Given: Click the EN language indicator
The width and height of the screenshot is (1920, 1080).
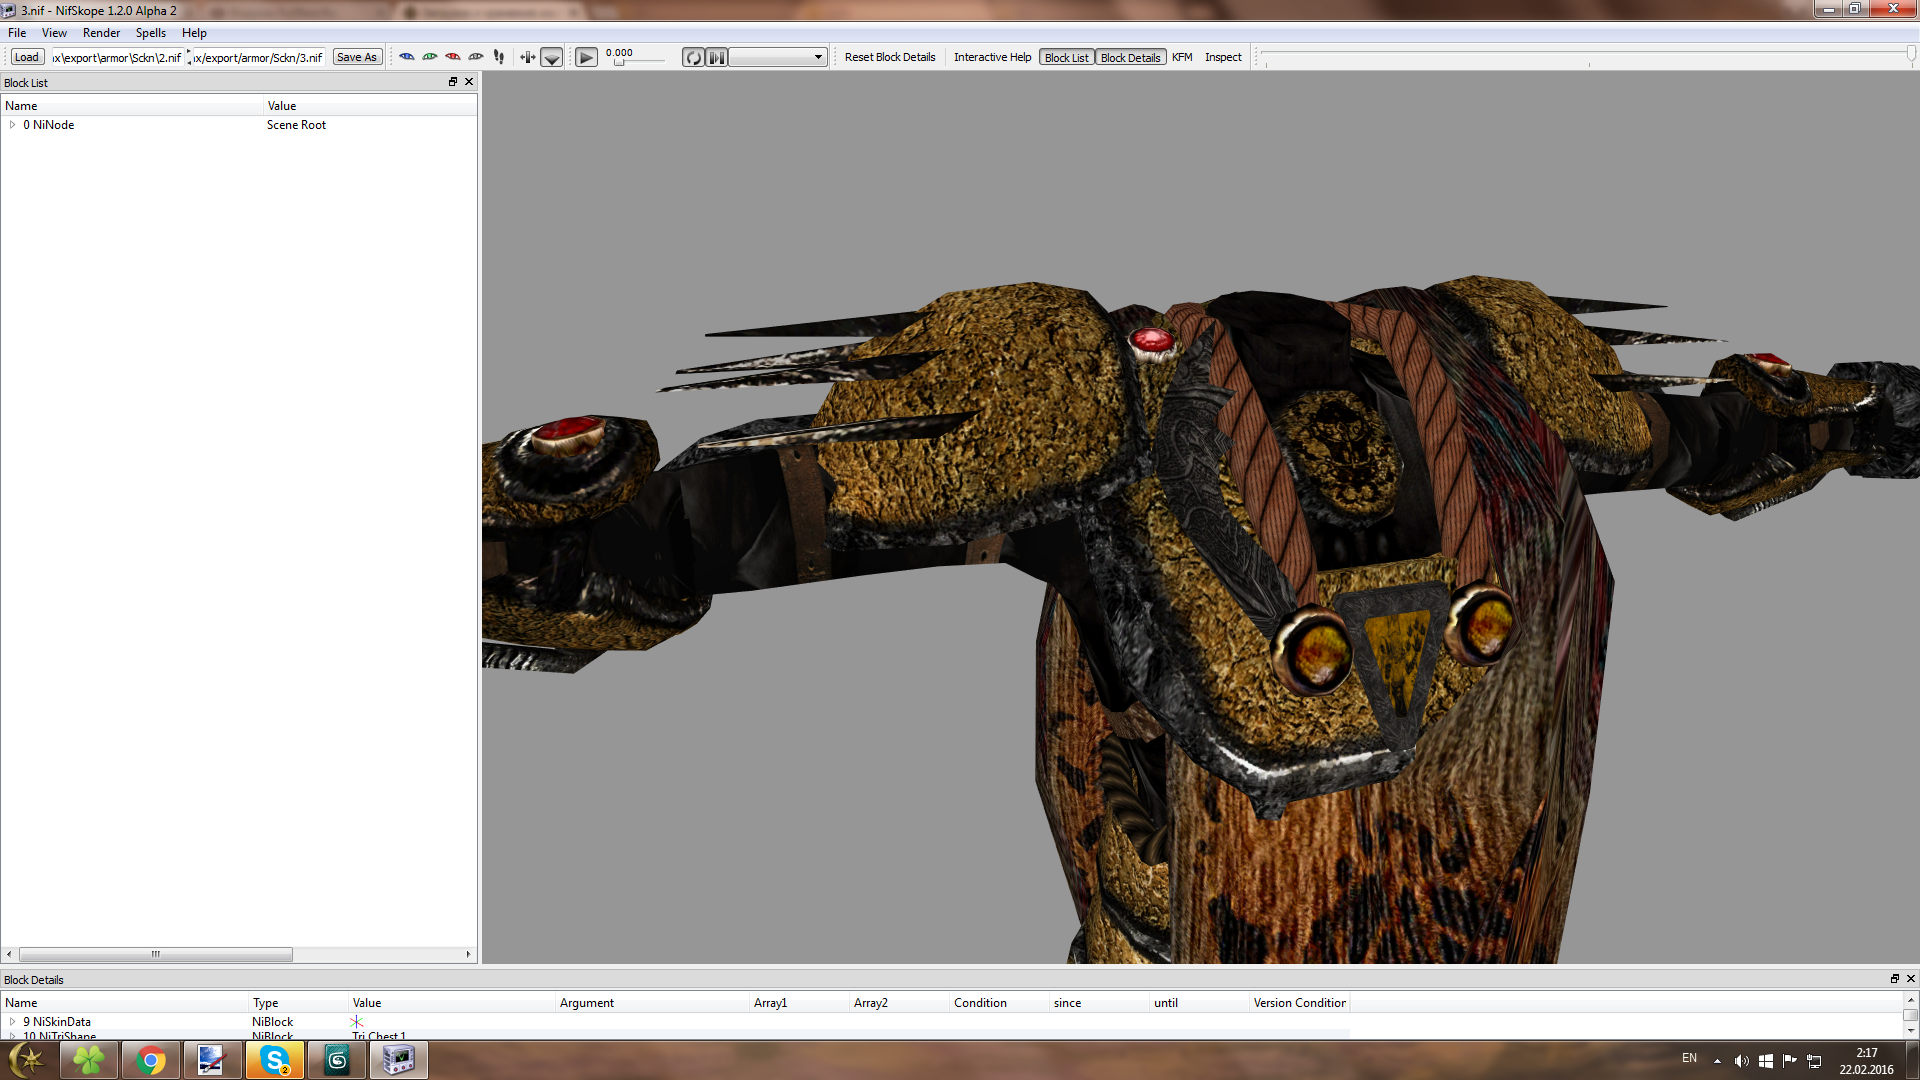Looking at the screenshot, I should (x=1689, y=1058).
